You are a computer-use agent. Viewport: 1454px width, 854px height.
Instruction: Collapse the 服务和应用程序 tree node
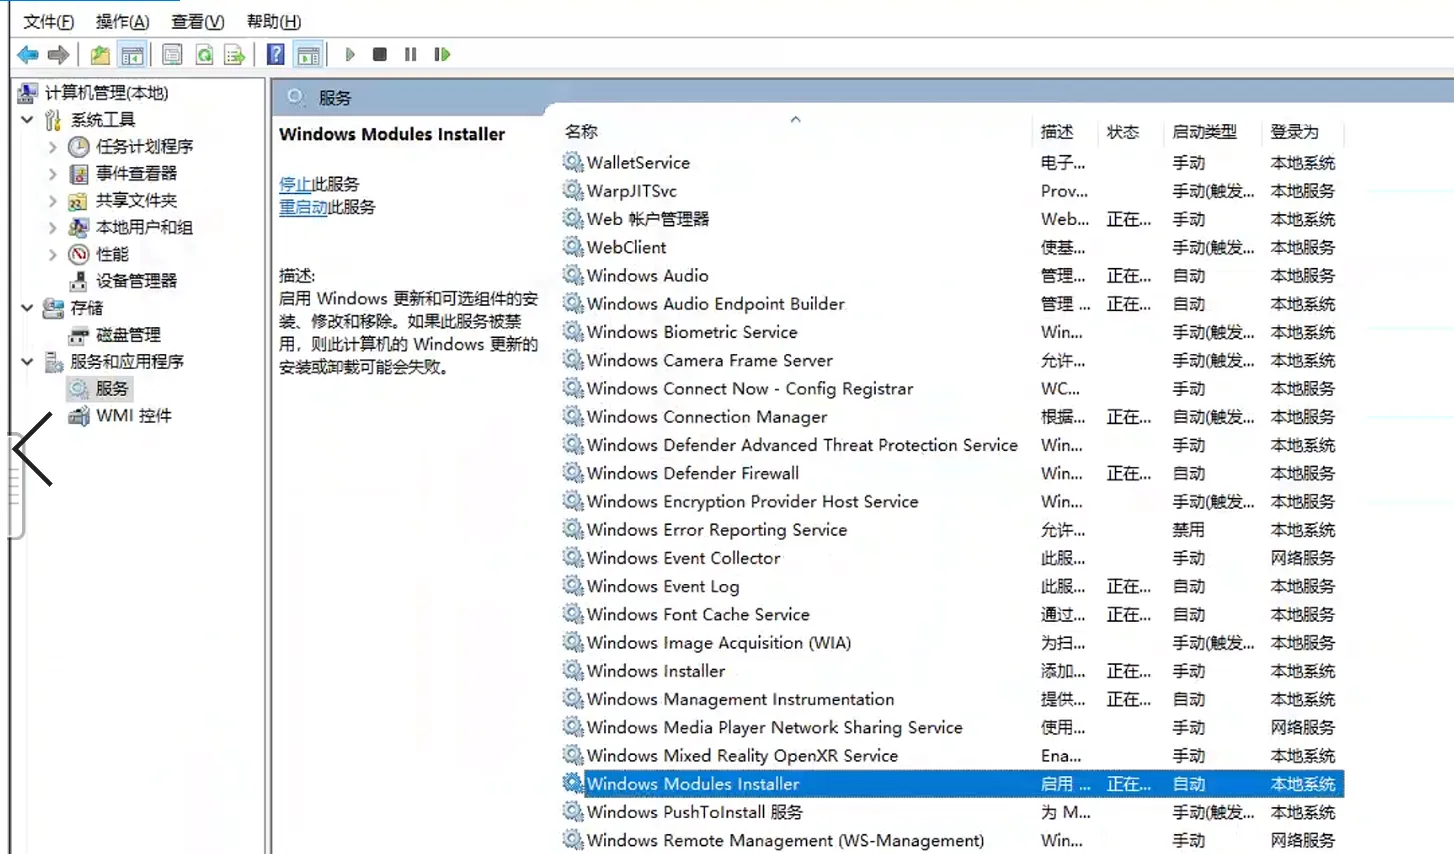pyautogui.click(x=27, y=362)
